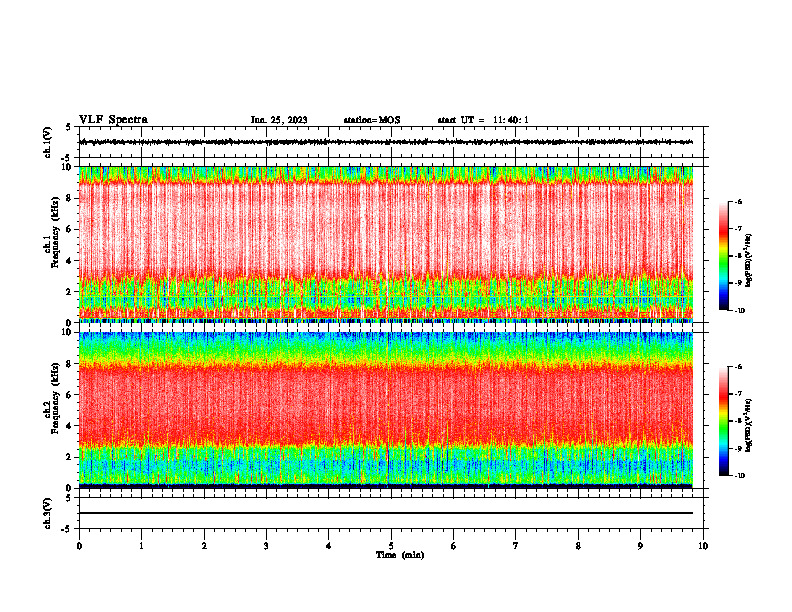Screen dimensions: 792x612
Task: Click time axis tick label '4'
Action: coord(329,546)
